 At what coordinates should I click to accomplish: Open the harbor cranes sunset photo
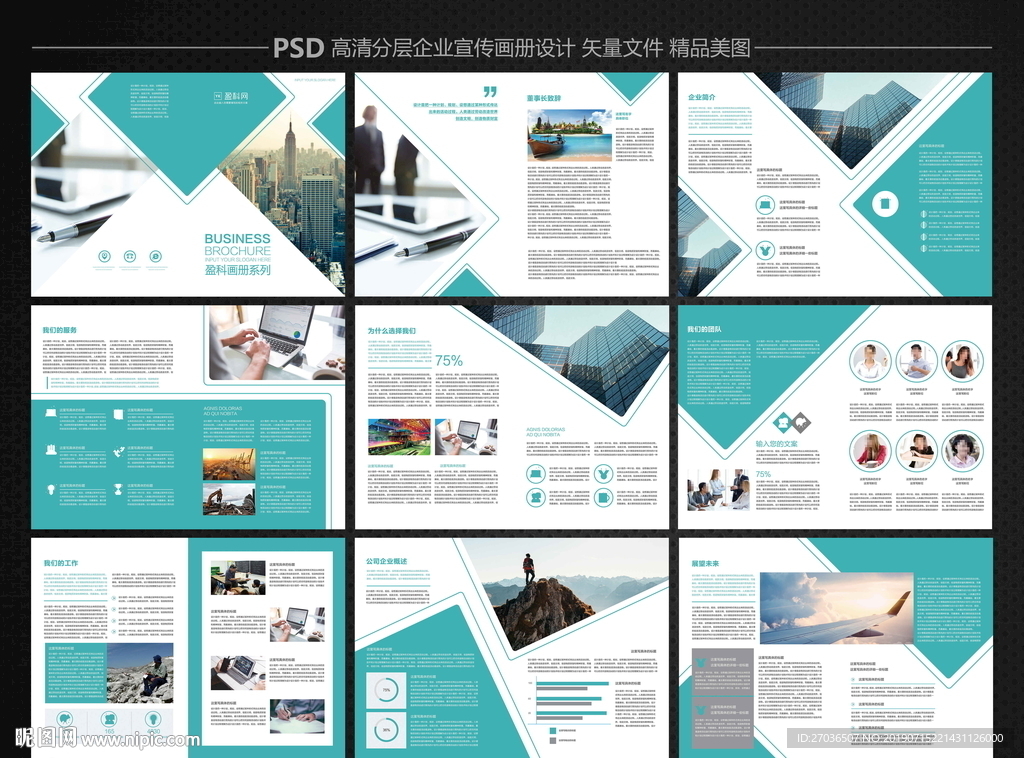[x=229, y=464]
